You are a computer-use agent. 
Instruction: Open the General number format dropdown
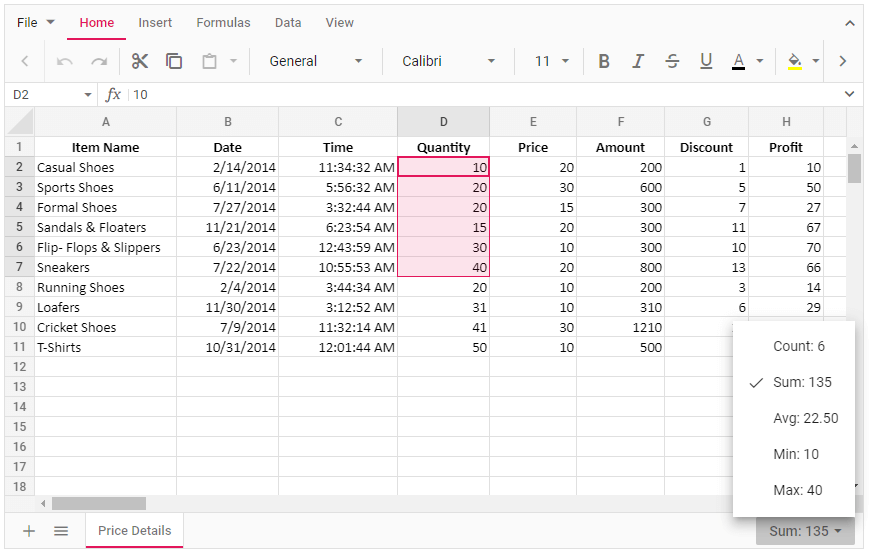click(x=315, y=61)
